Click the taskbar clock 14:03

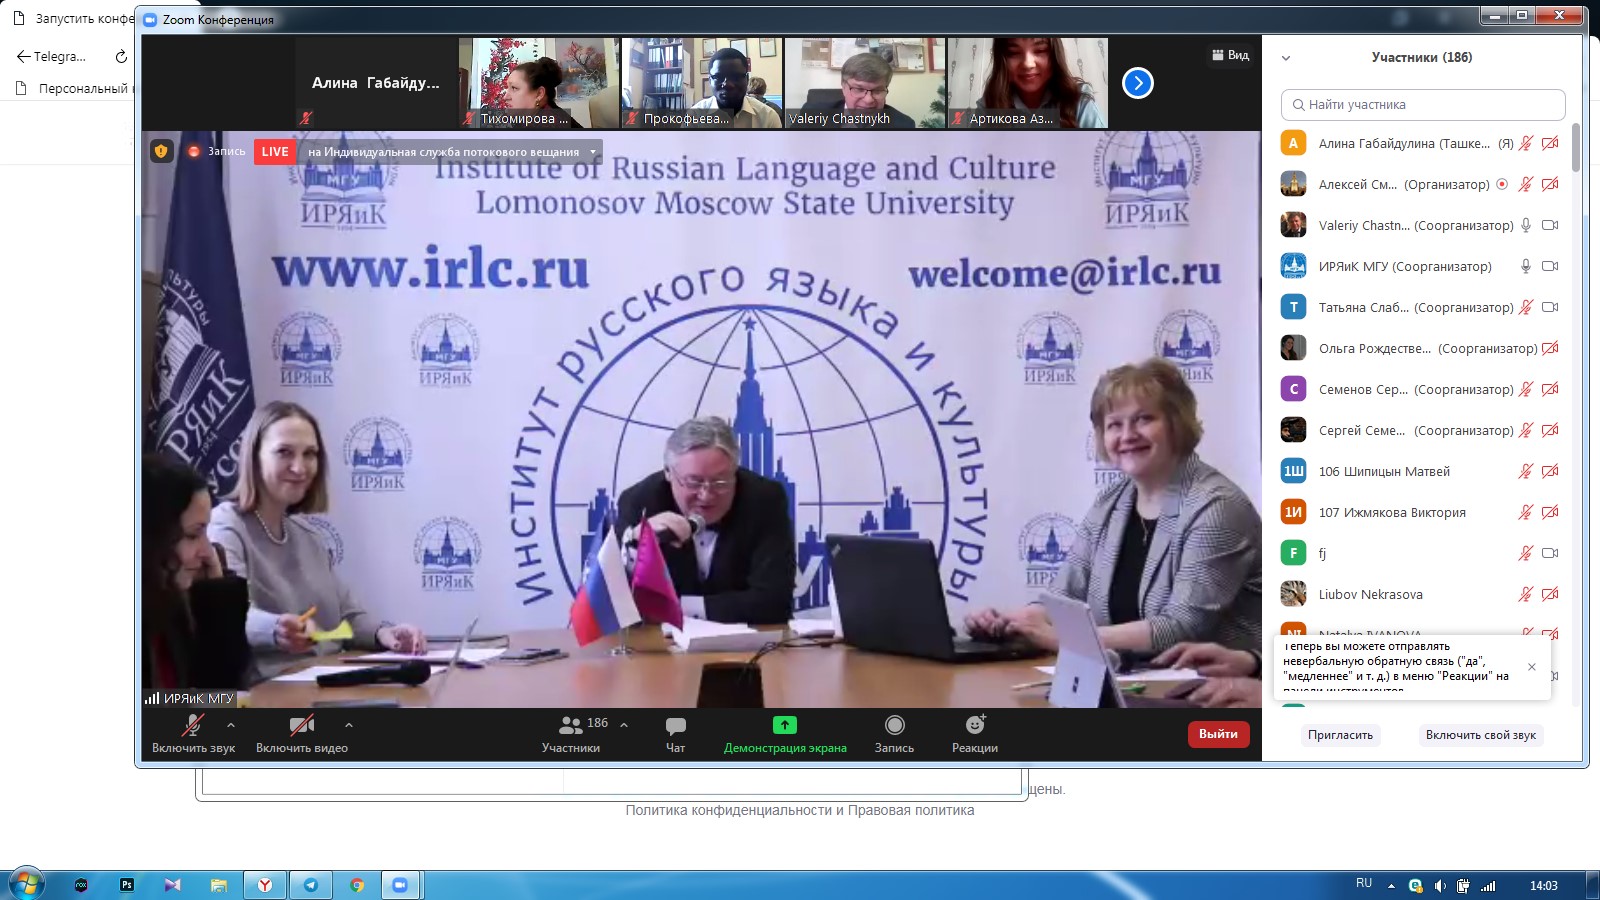pos(1544,886)
